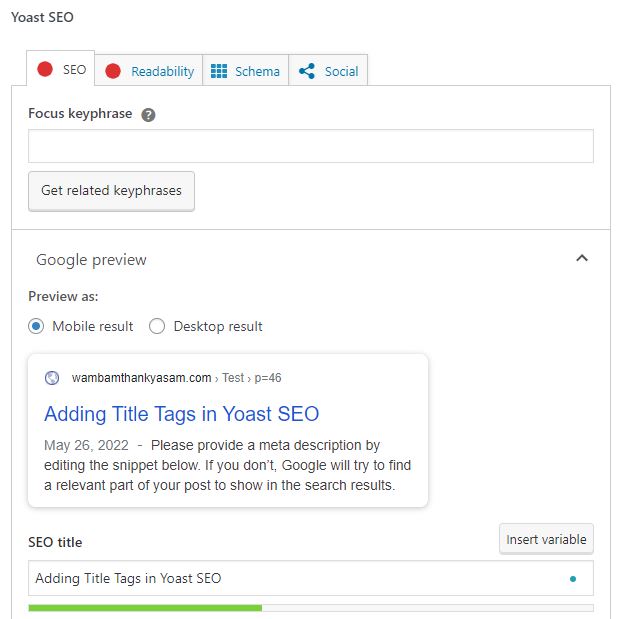Open the Social tab
The image size is (622, 619).
click(340, 71)
